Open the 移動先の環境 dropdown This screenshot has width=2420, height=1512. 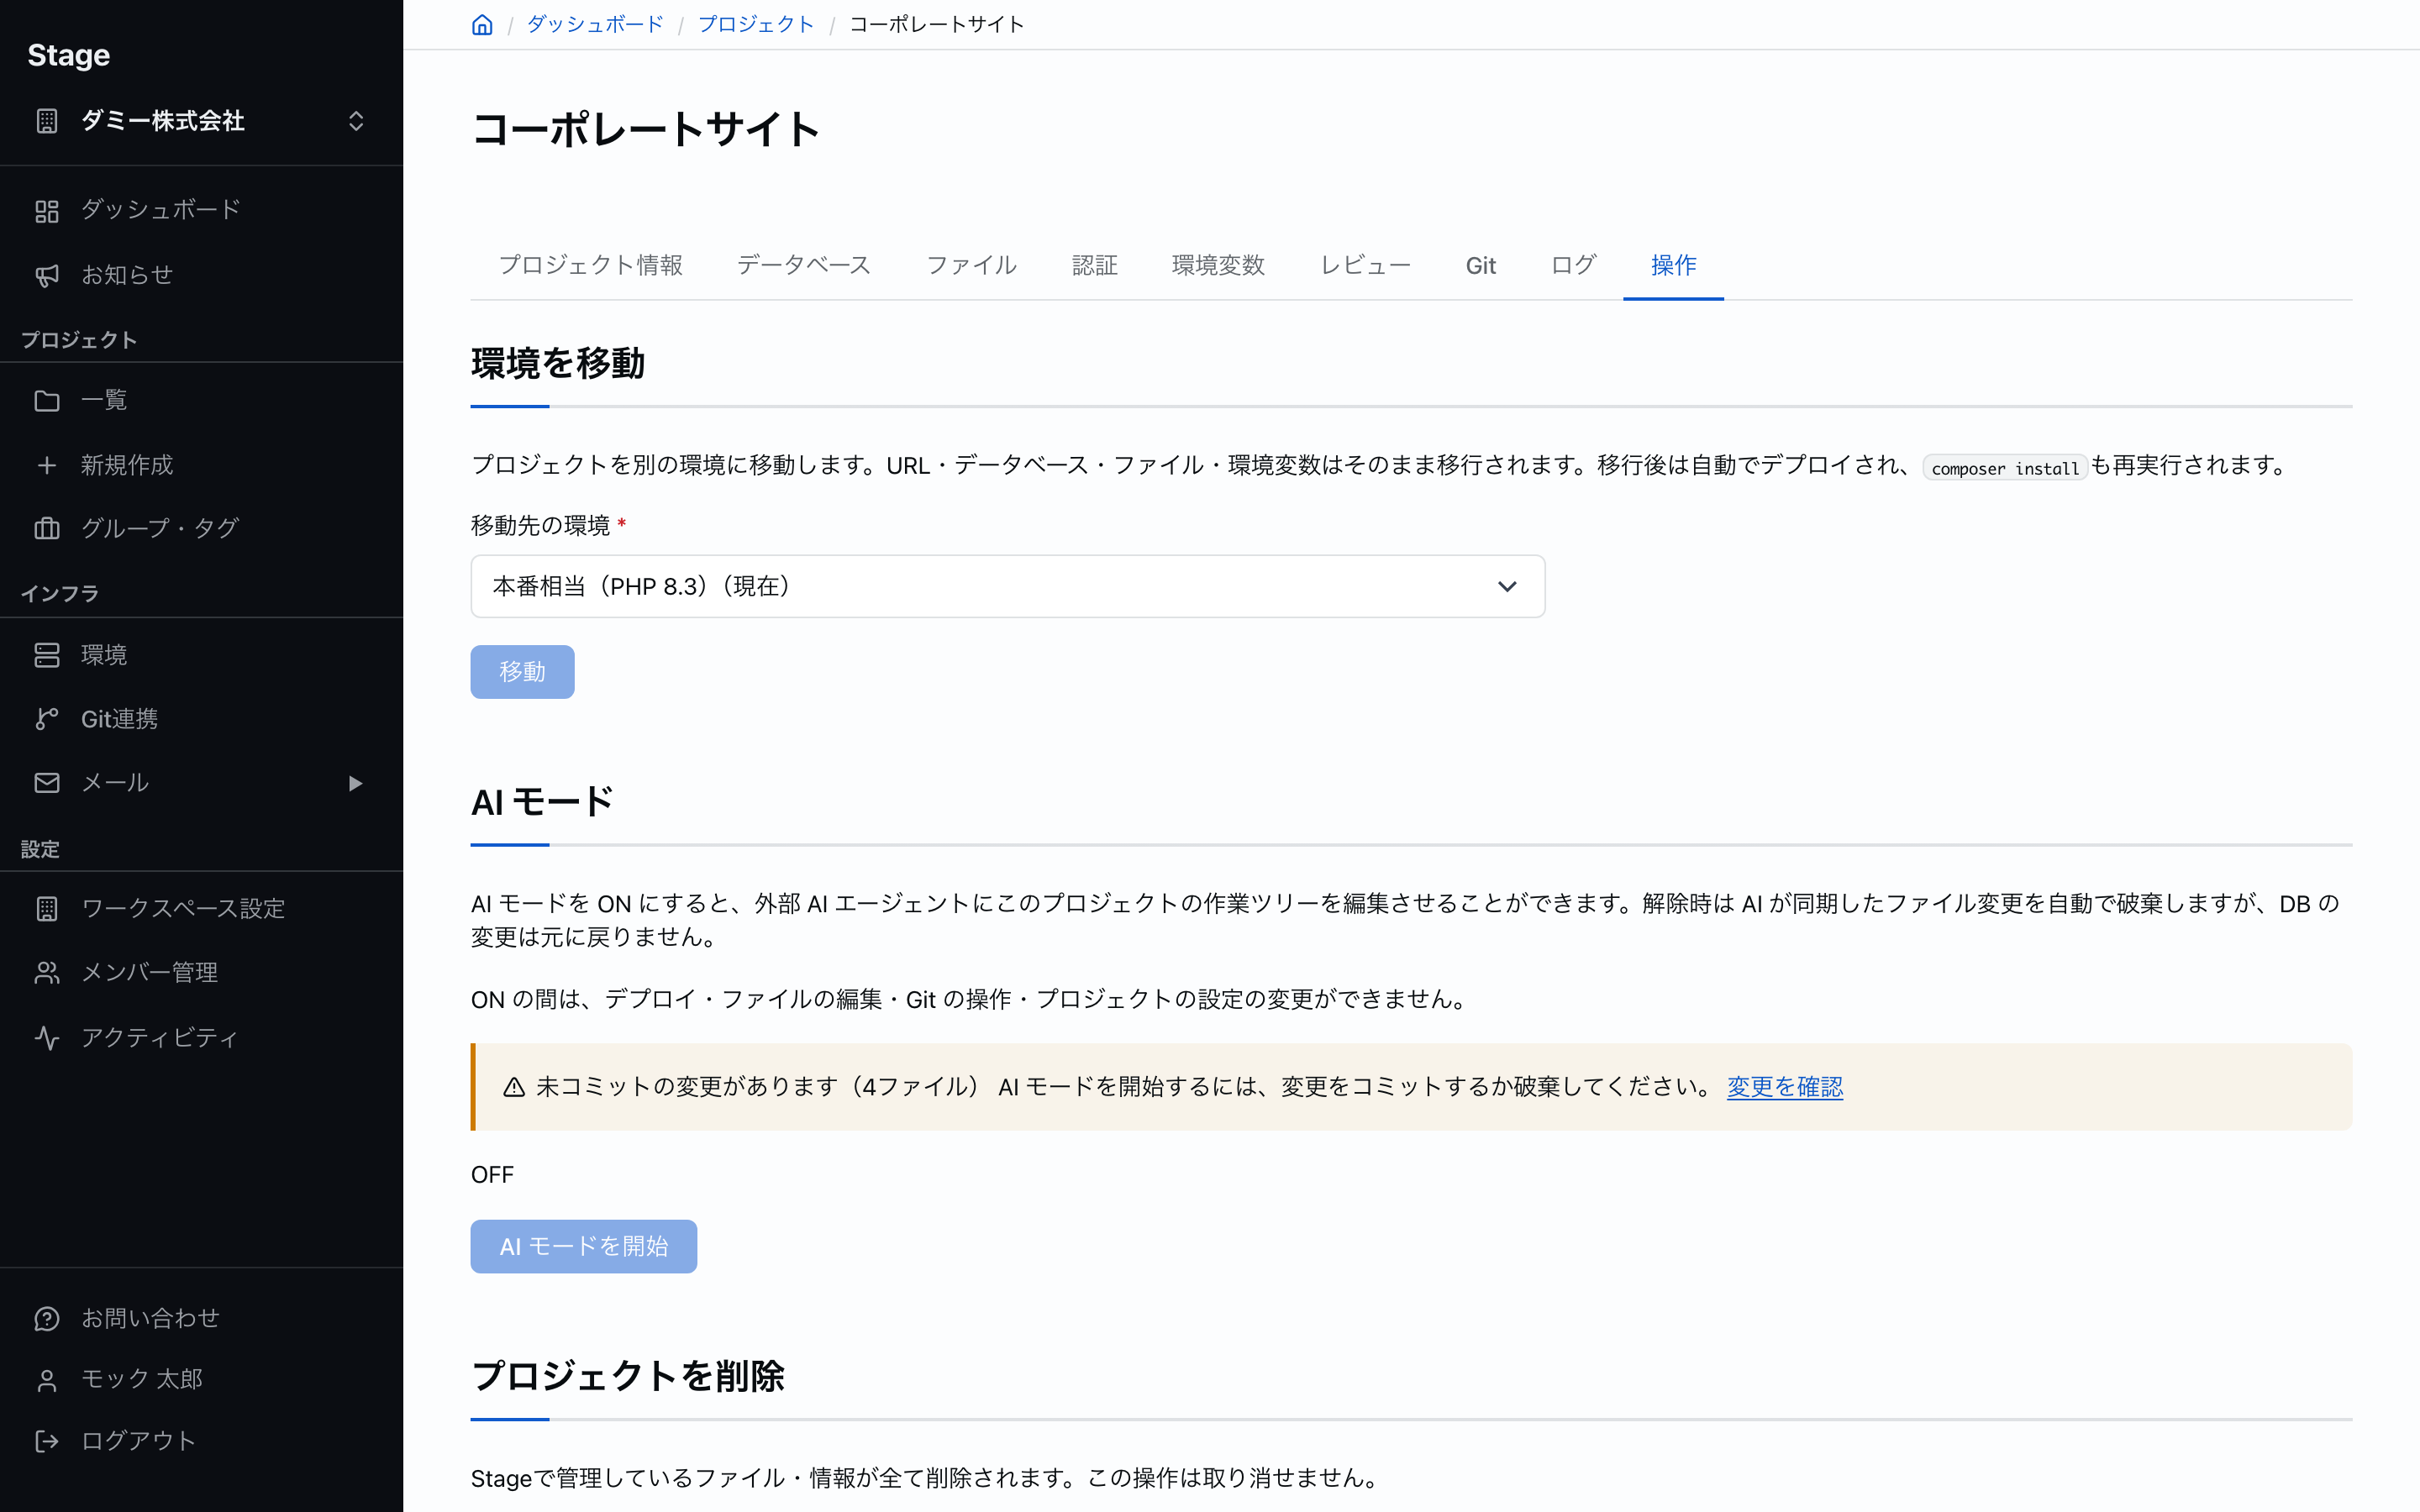pos(1008,586)
